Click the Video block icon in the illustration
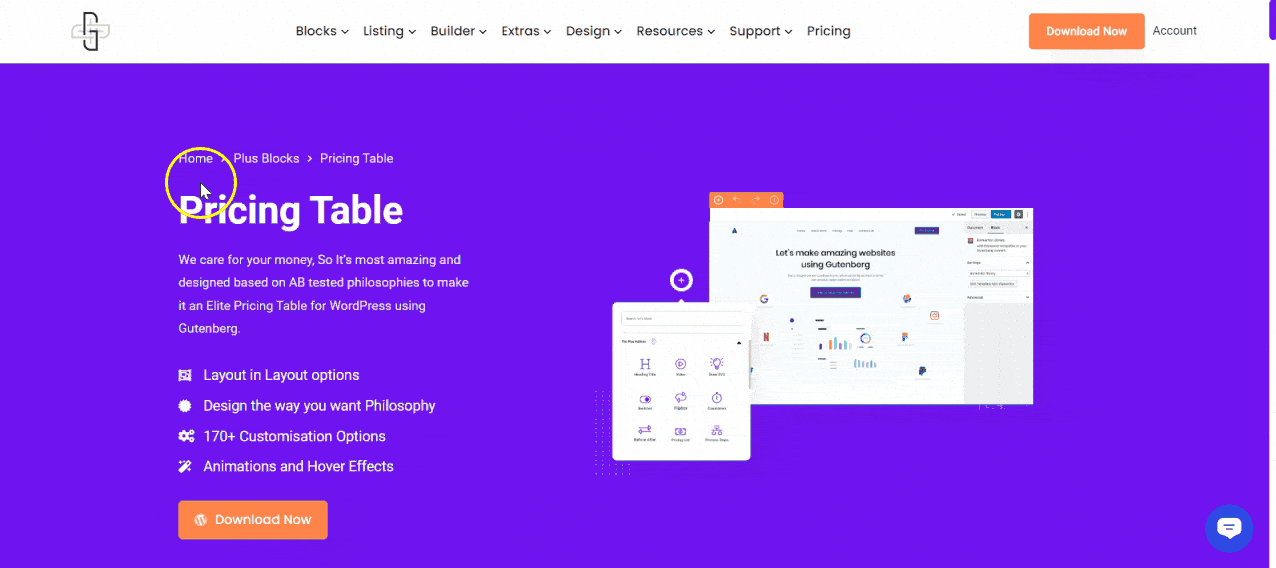This screenshot has width=1276, height=568. [680, 364]
